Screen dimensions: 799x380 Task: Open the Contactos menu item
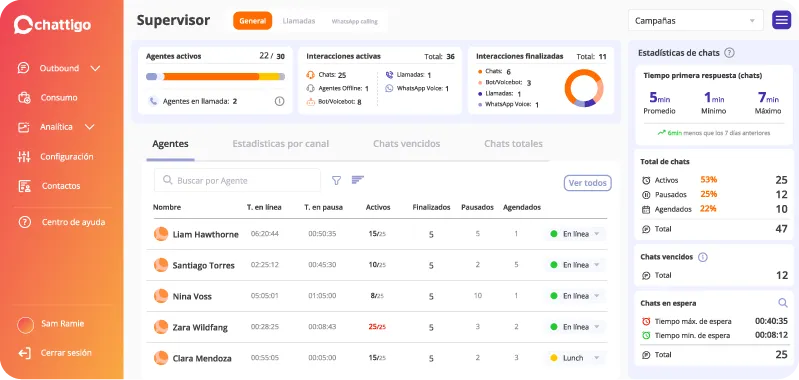61,186
